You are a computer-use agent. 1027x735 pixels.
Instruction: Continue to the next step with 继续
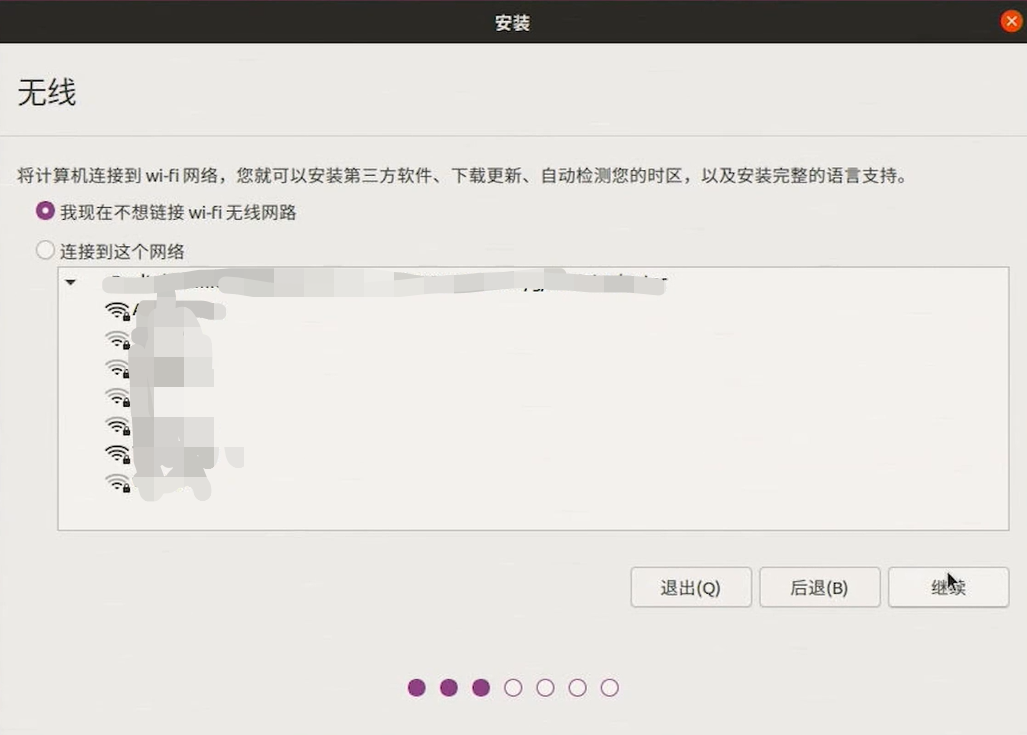(948, 587)
